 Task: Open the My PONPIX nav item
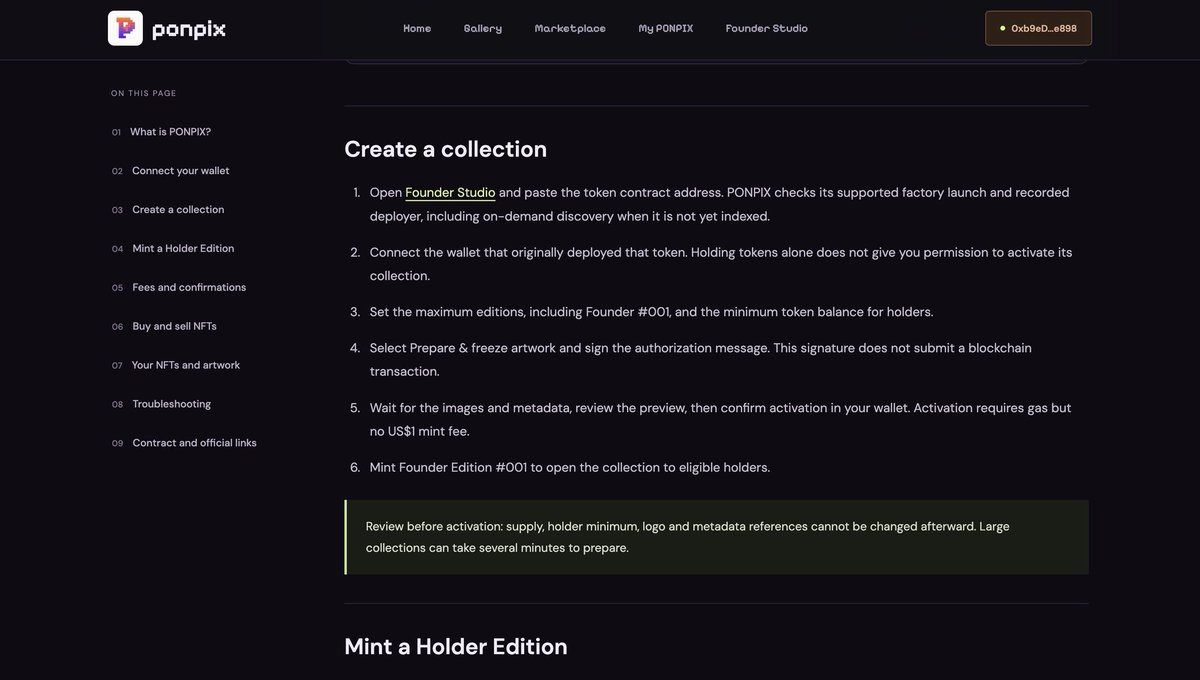click(666, 28)
